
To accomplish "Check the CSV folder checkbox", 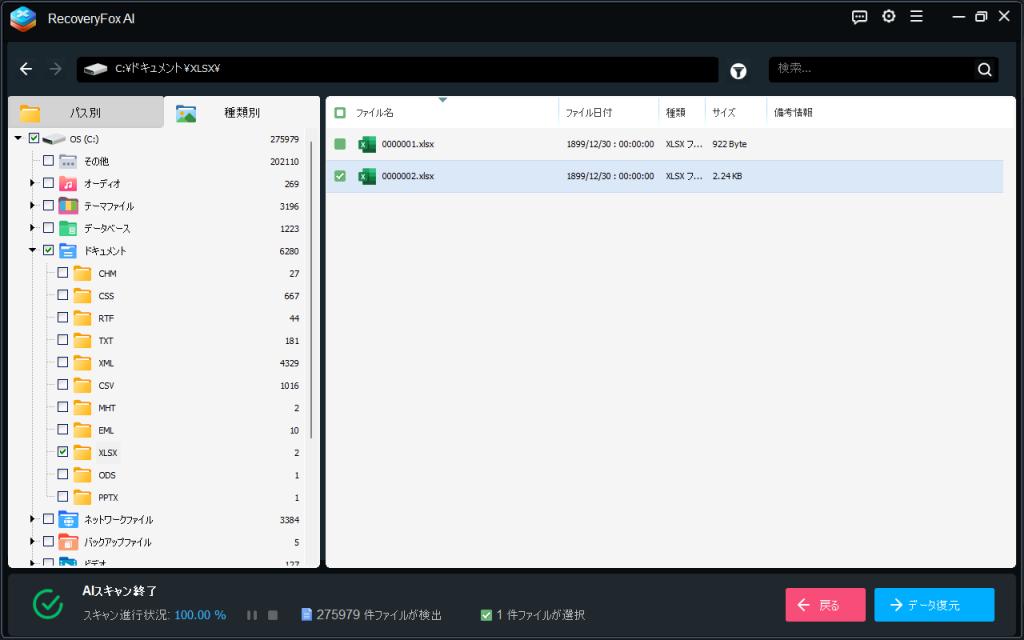I will (63, 385).
